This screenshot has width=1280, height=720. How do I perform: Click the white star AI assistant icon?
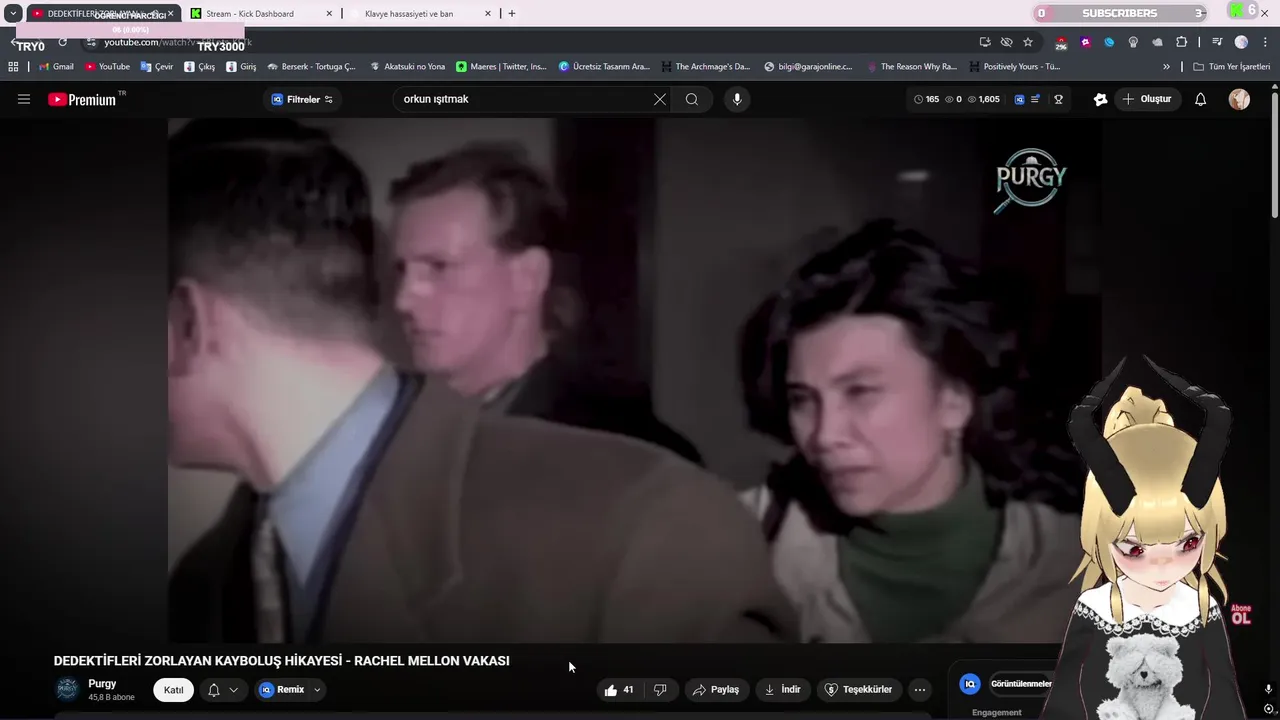[1101, 99]
